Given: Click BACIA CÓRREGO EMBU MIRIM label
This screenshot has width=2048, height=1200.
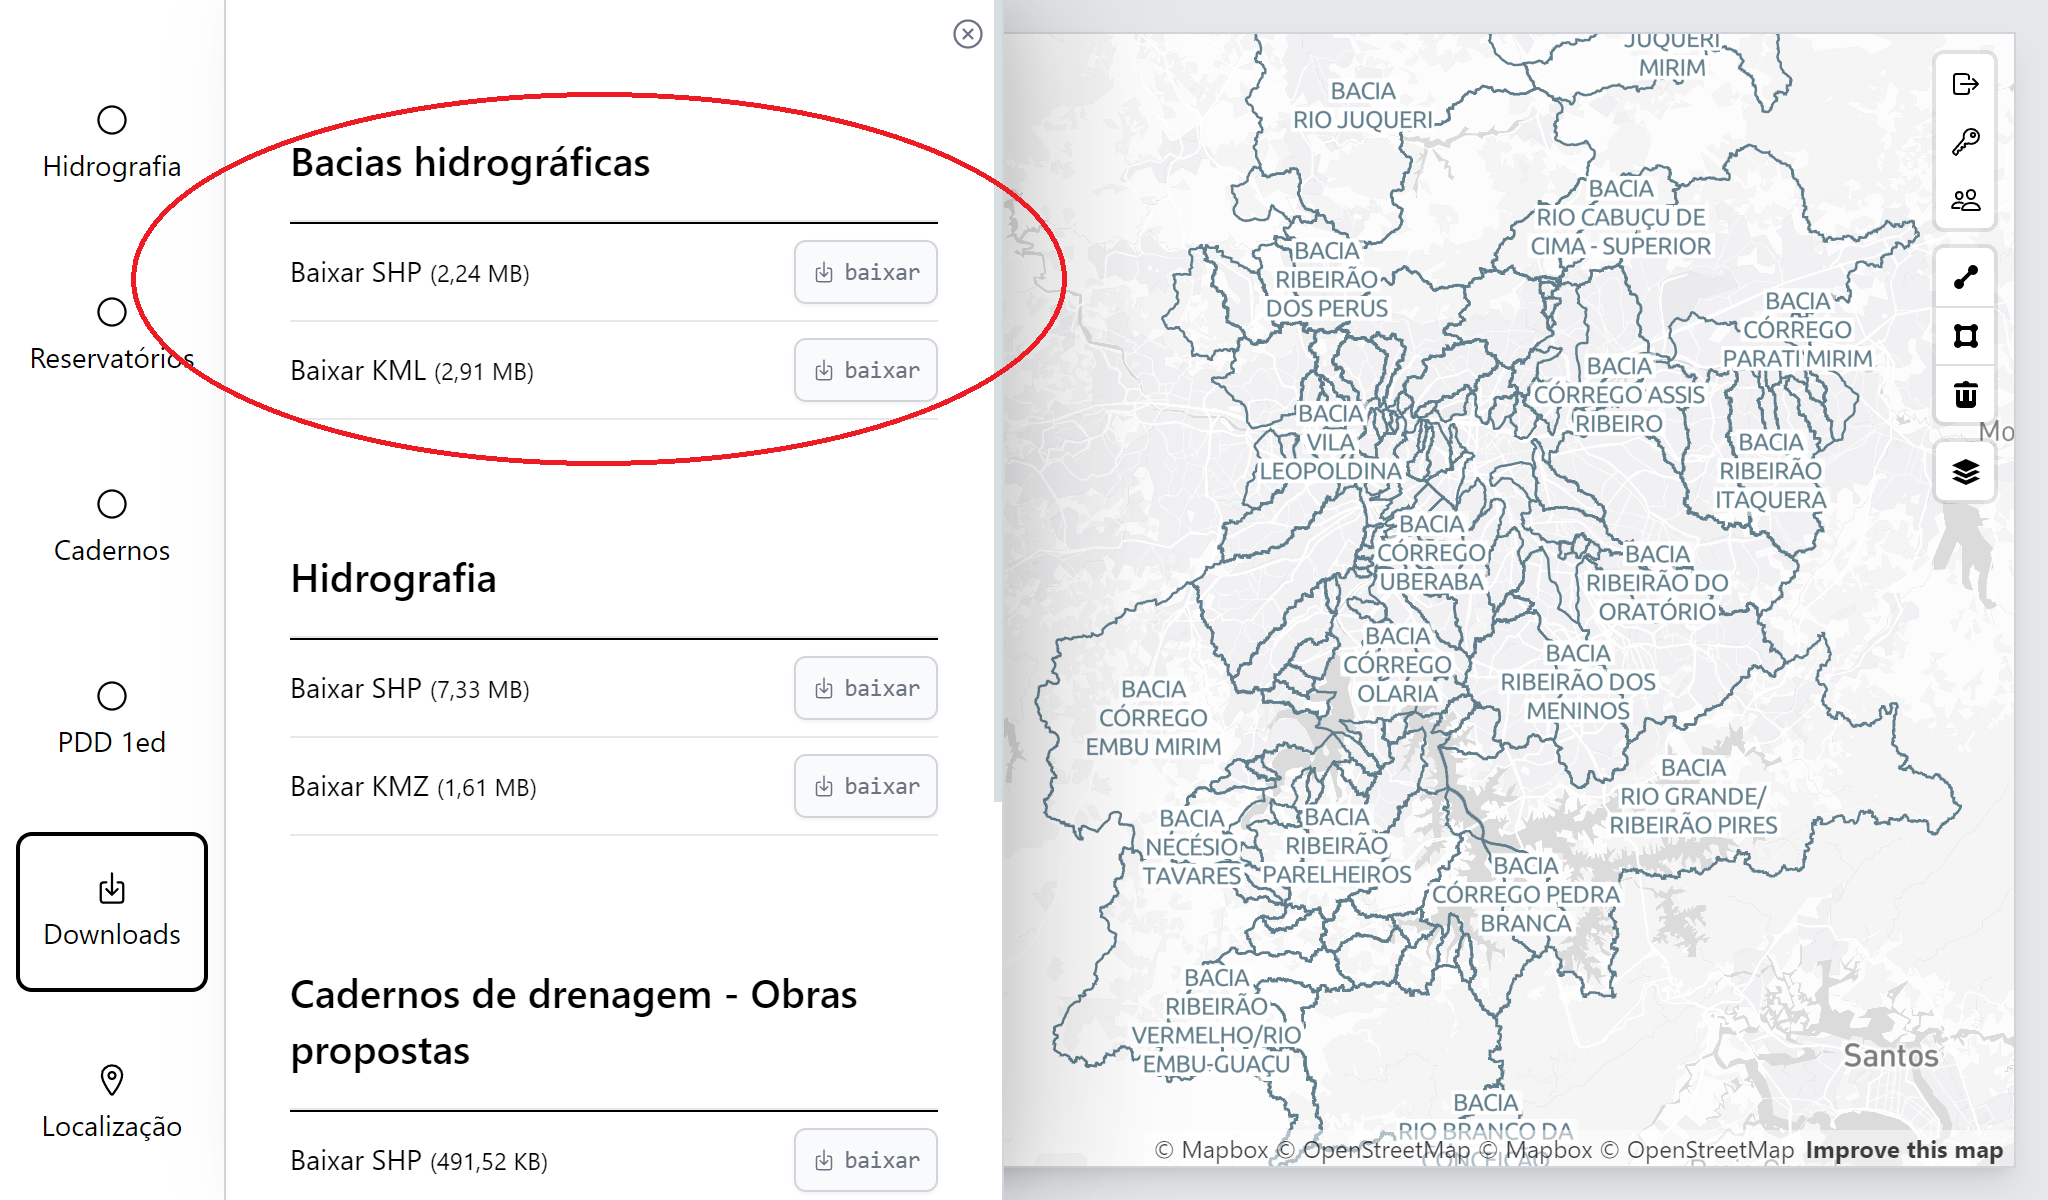Looking at the screenshot, I should 1153,718.
